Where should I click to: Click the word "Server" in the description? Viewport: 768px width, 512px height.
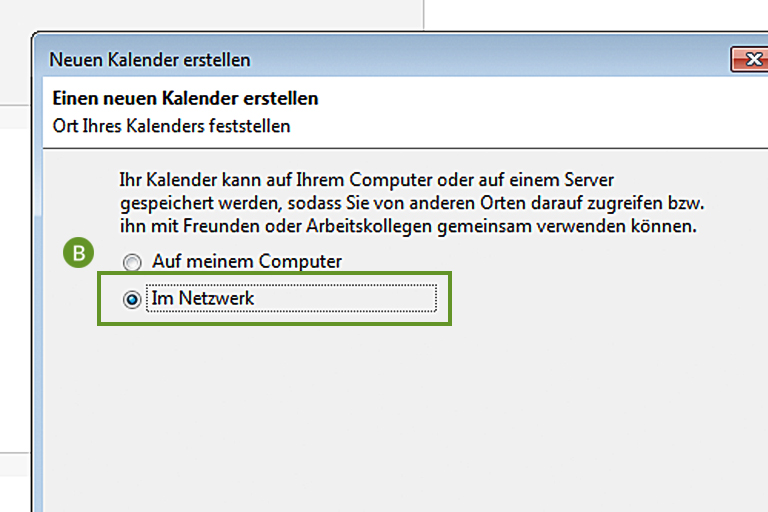click(x=589, y=180)
